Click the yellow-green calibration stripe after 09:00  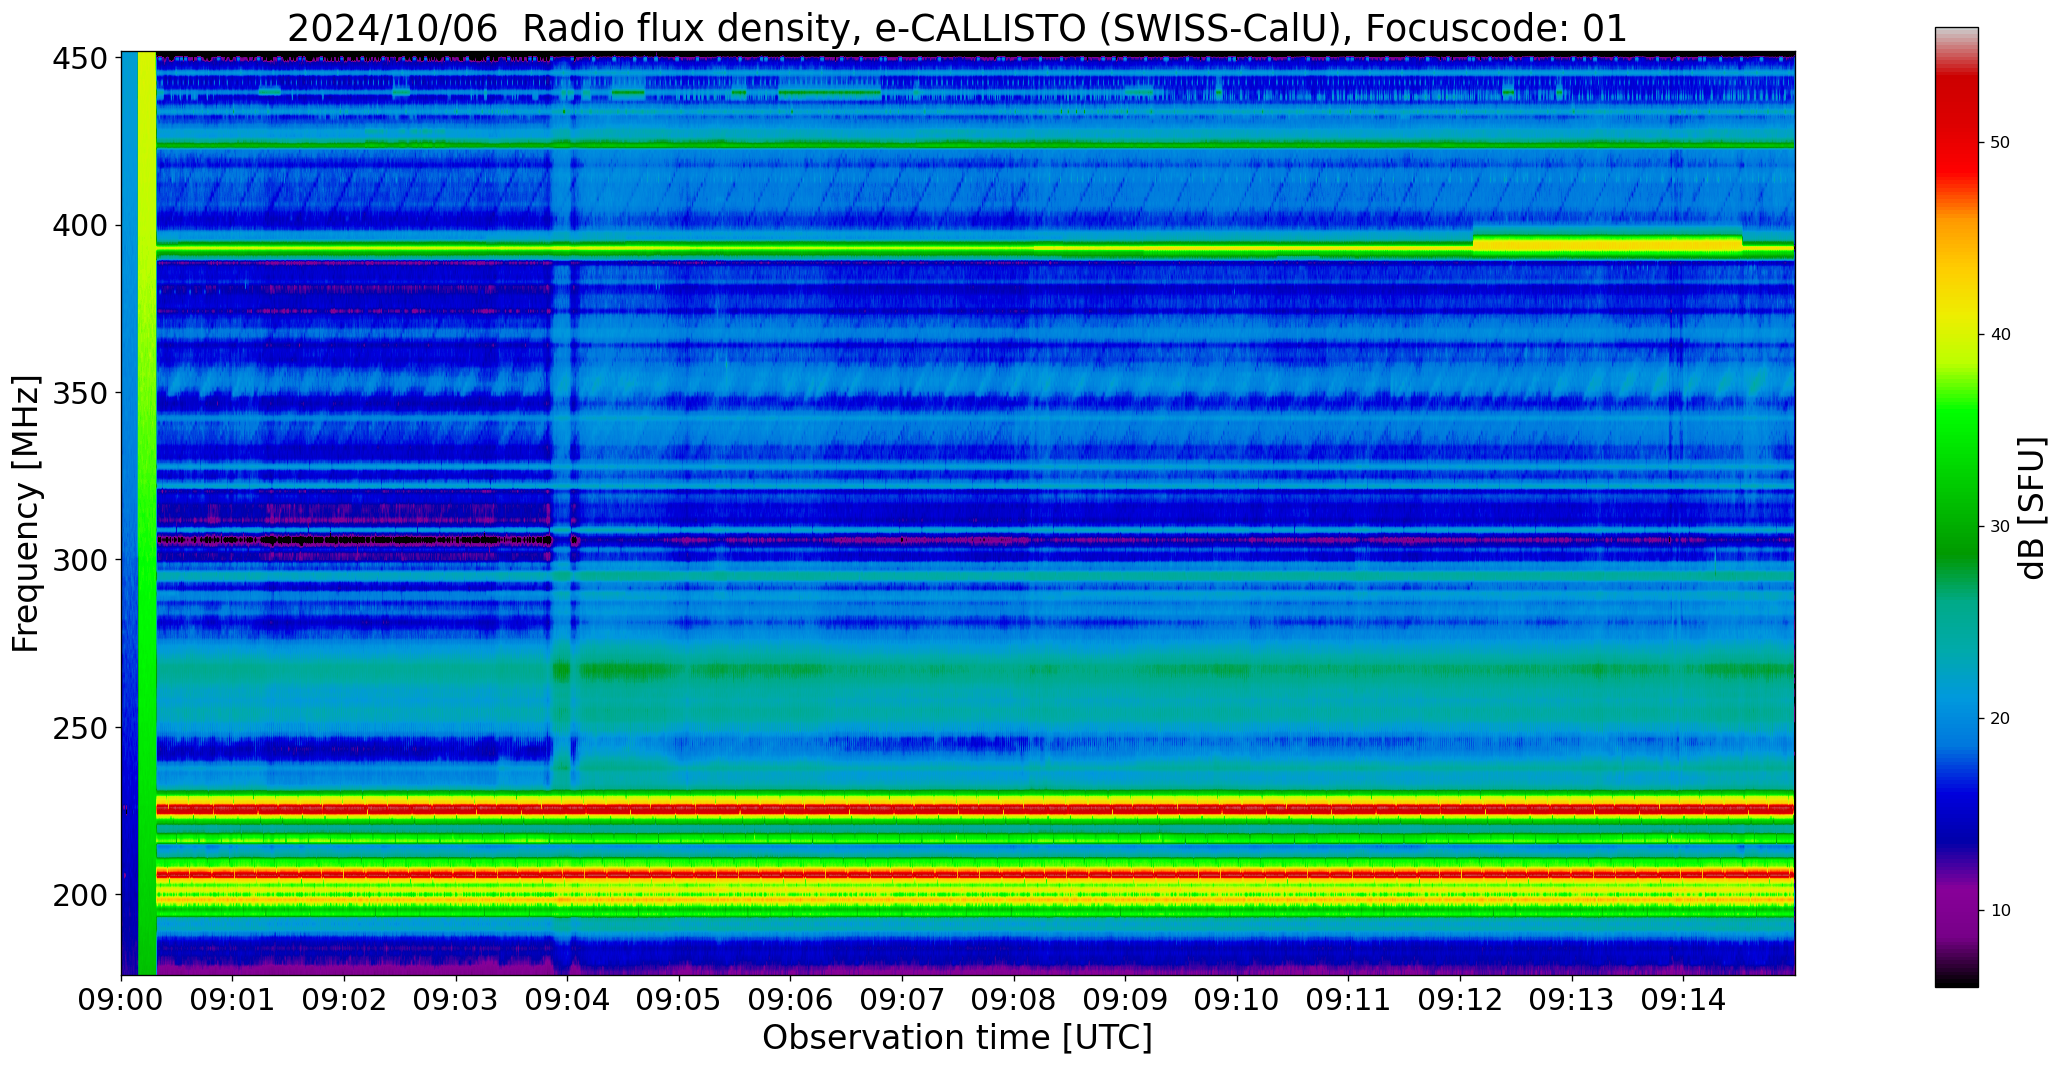147,513
